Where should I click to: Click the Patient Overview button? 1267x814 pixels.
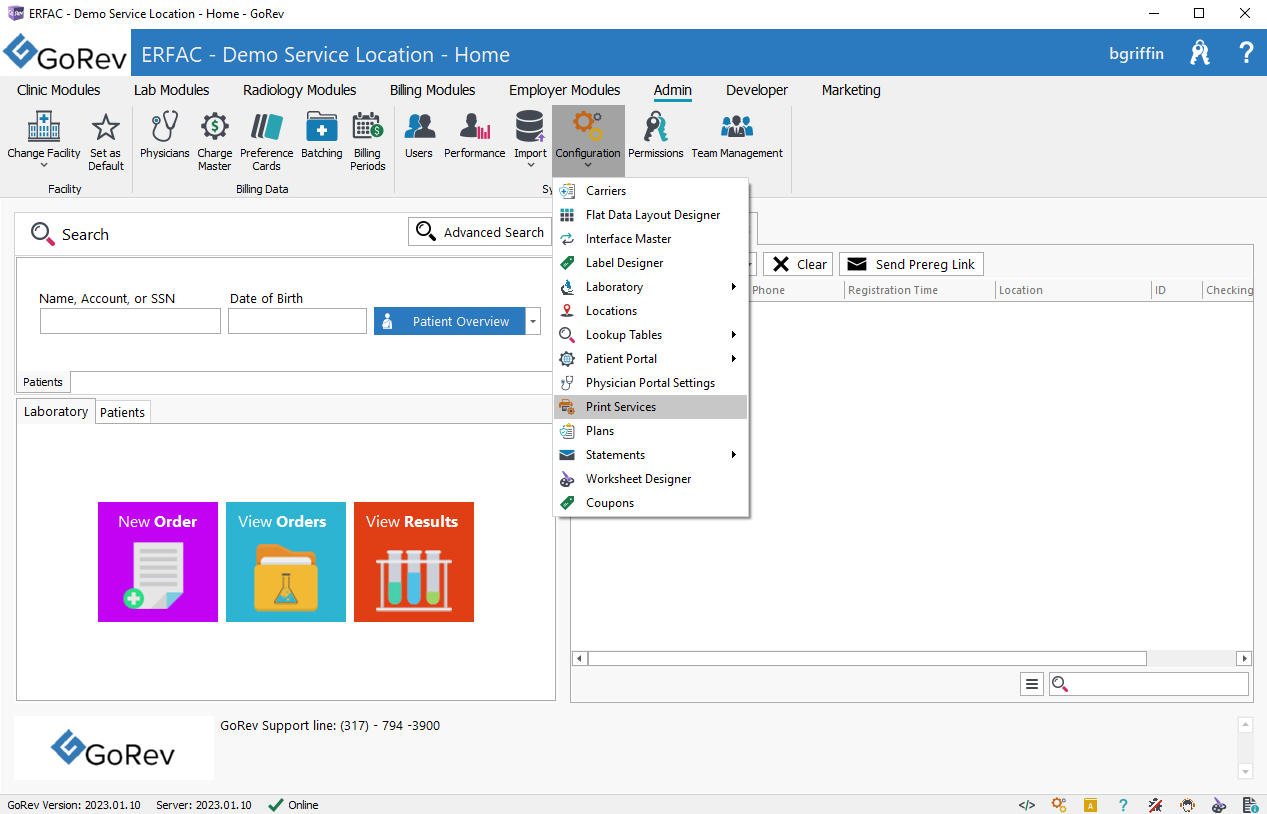[x=450, y=321]
